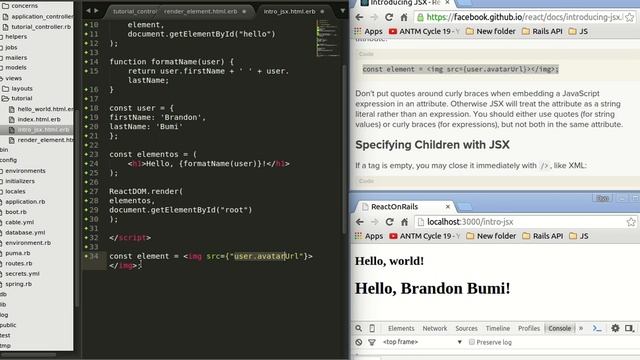The height and width of the screenshot is (360, 640).
Task: Select the Introducing JSX browser tab
Action: pos(404,3)
